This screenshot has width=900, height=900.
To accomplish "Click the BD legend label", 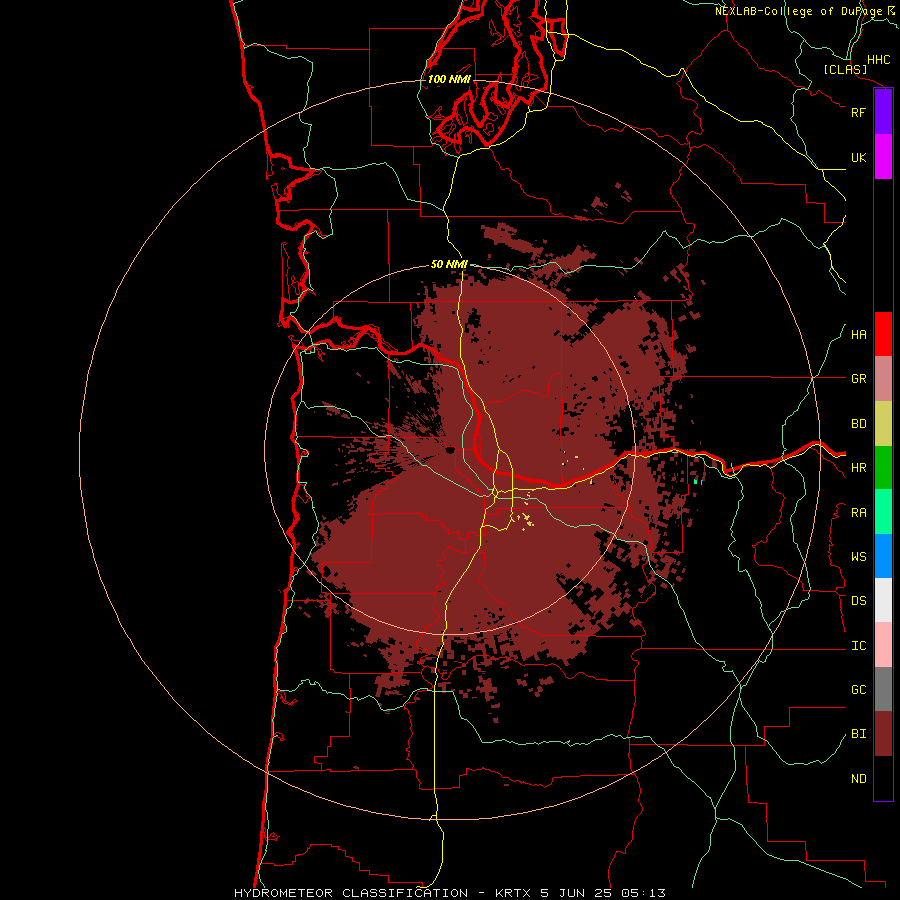I will [x=858, y=424].
